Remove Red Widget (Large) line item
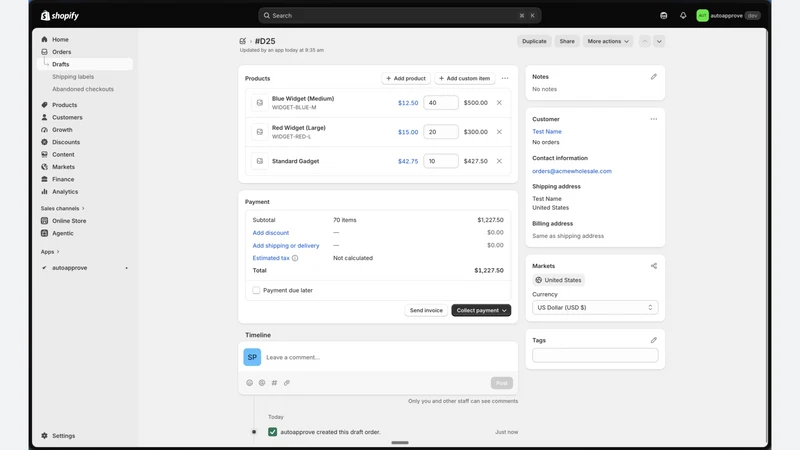This screenshot has height=450, width=800. tap(499, 132)
